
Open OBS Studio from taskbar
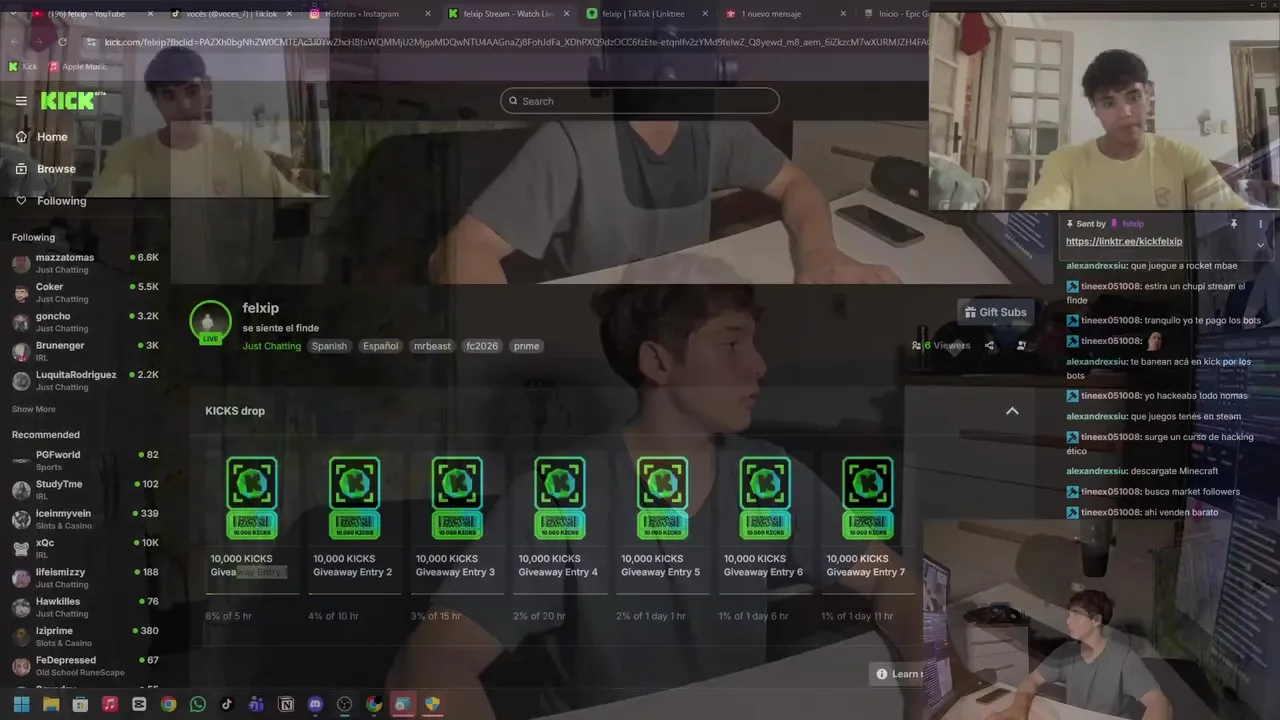pos(345,704)
